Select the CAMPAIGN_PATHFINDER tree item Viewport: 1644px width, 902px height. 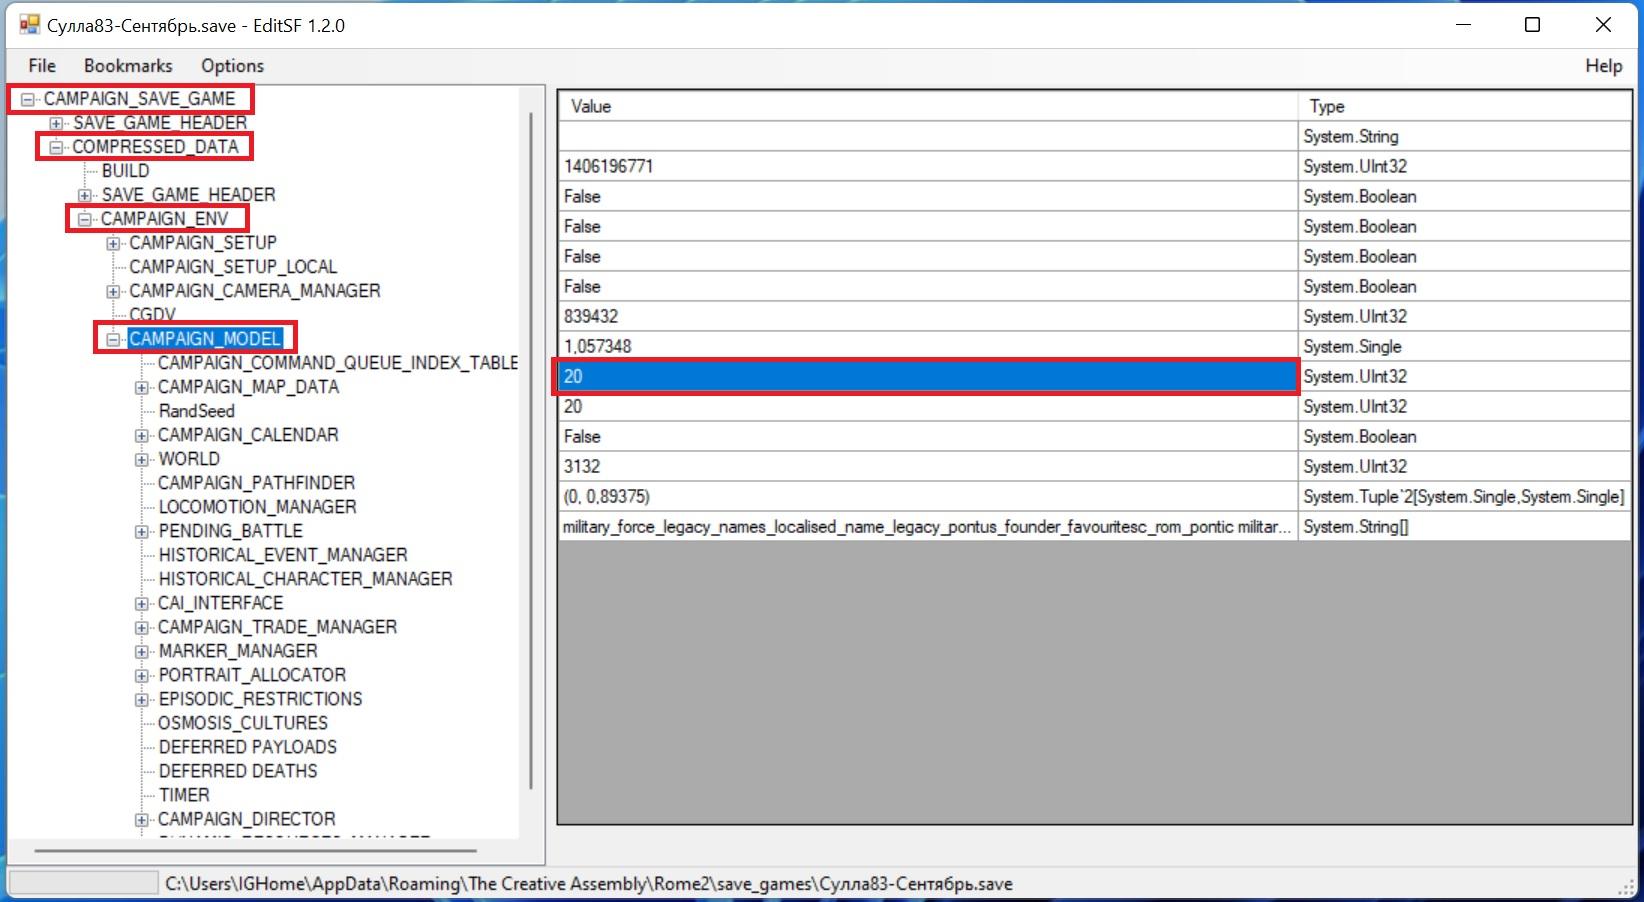coord(256,483)
